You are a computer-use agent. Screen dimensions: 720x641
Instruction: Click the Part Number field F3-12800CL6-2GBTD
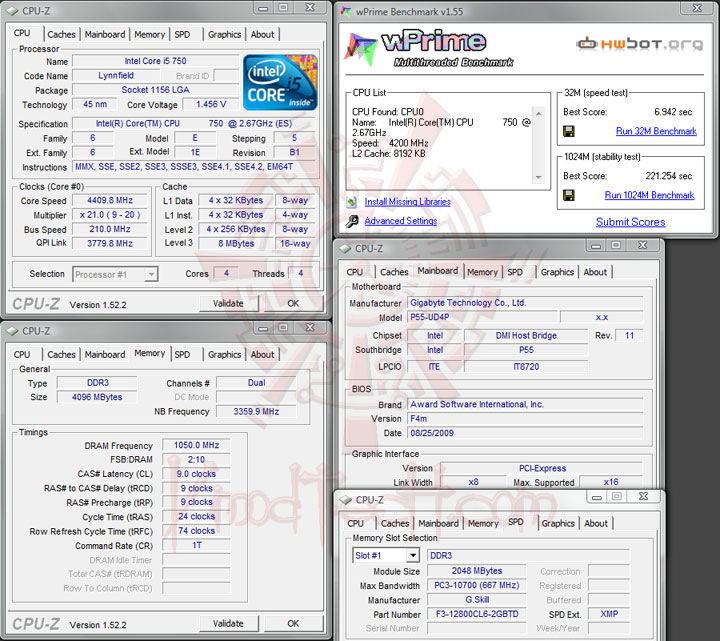coord(477,614)
